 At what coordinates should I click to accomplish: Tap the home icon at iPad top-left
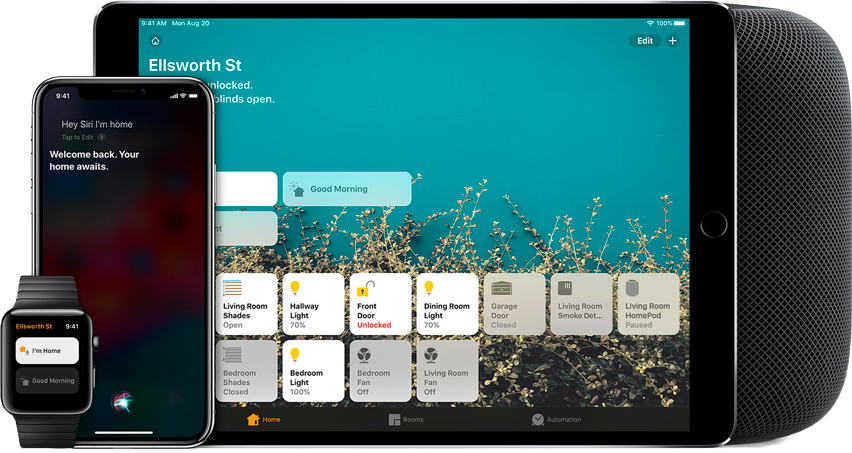155,41
